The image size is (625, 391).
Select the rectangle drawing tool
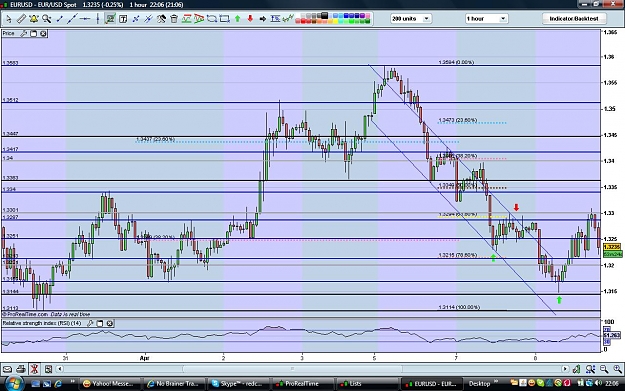click(224, 19)
